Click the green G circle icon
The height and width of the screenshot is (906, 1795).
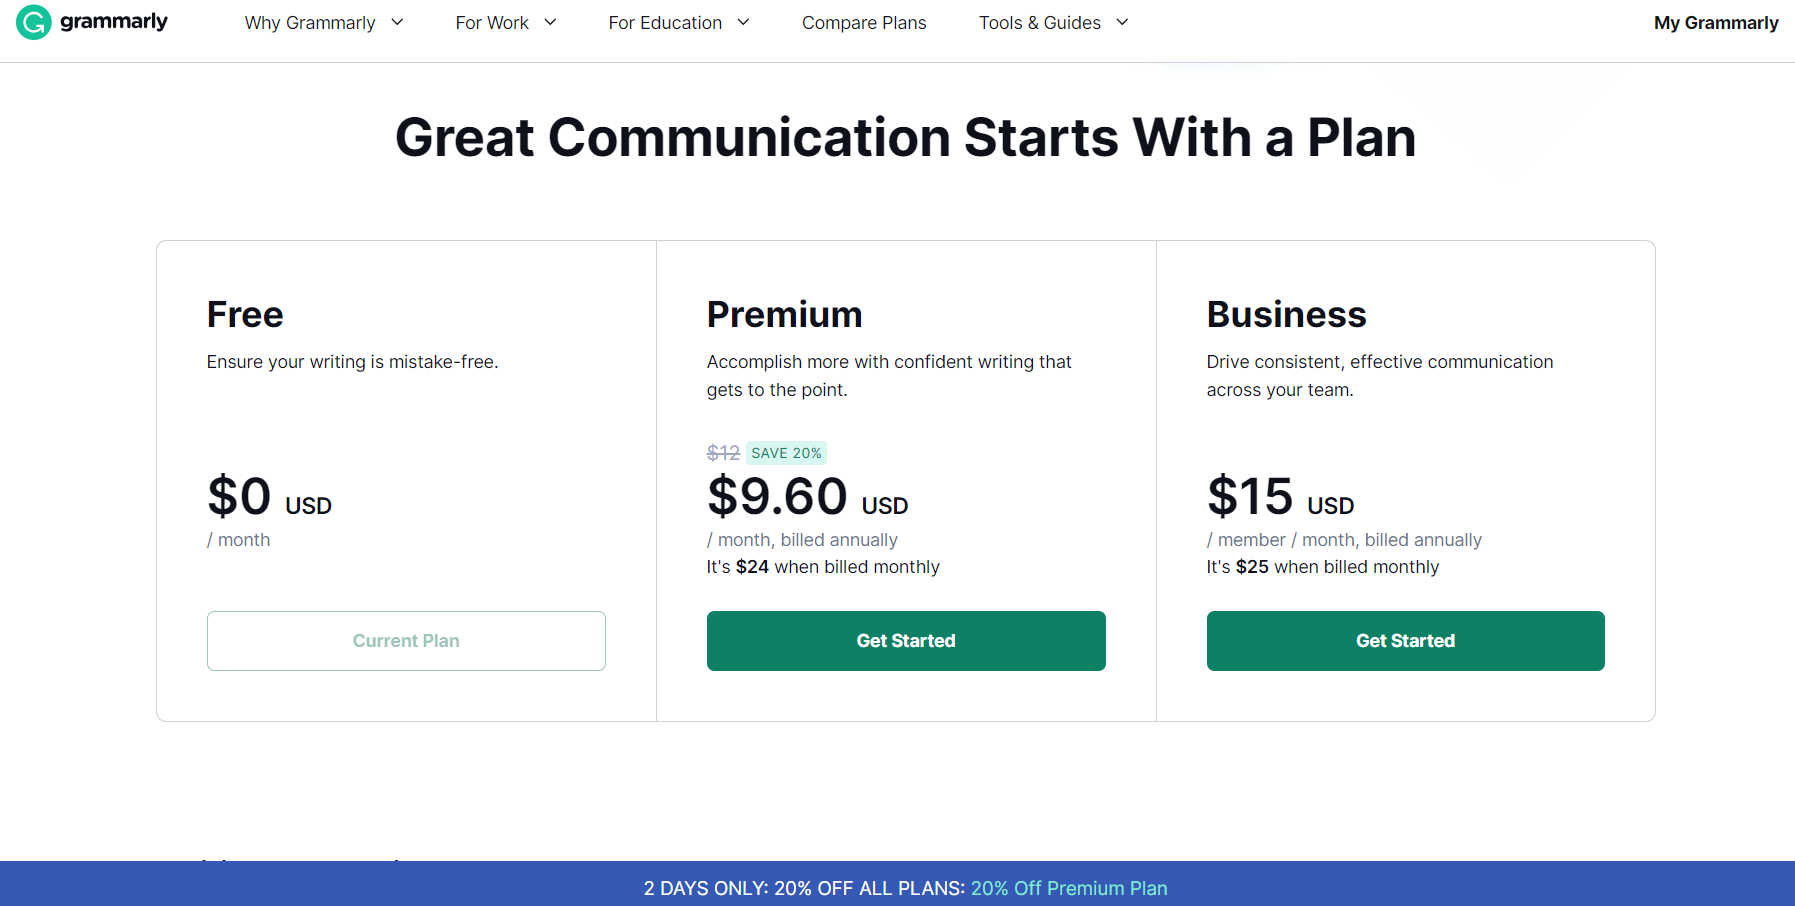coord(33,21)
